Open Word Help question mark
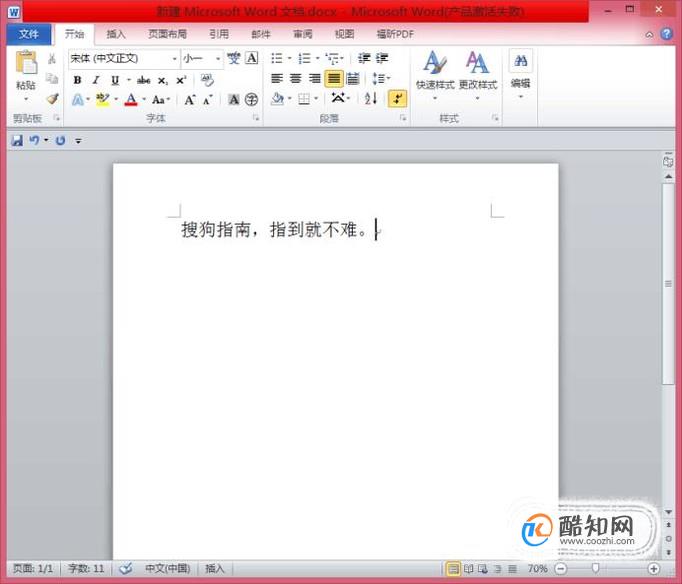This screenshot has height=584, width=682. 666,33
